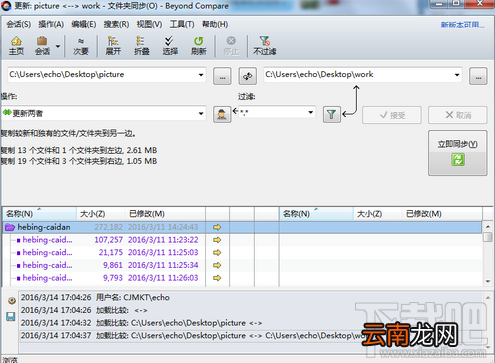This screenshot has width=495, height=363.
Task: Open the Sessions (会话) briefcase icon
Action: (x=42, y=46)
